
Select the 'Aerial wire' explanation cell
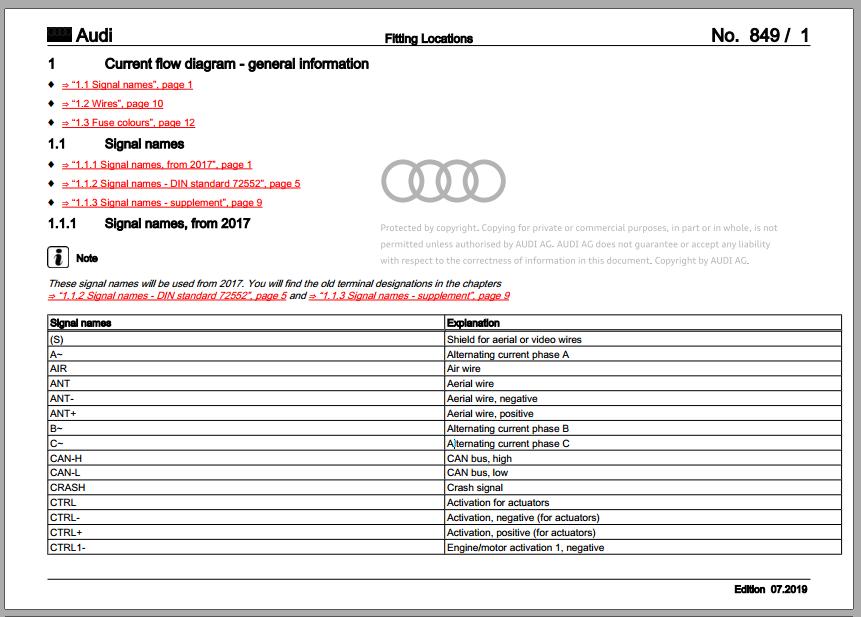click(x=643, y=384)
